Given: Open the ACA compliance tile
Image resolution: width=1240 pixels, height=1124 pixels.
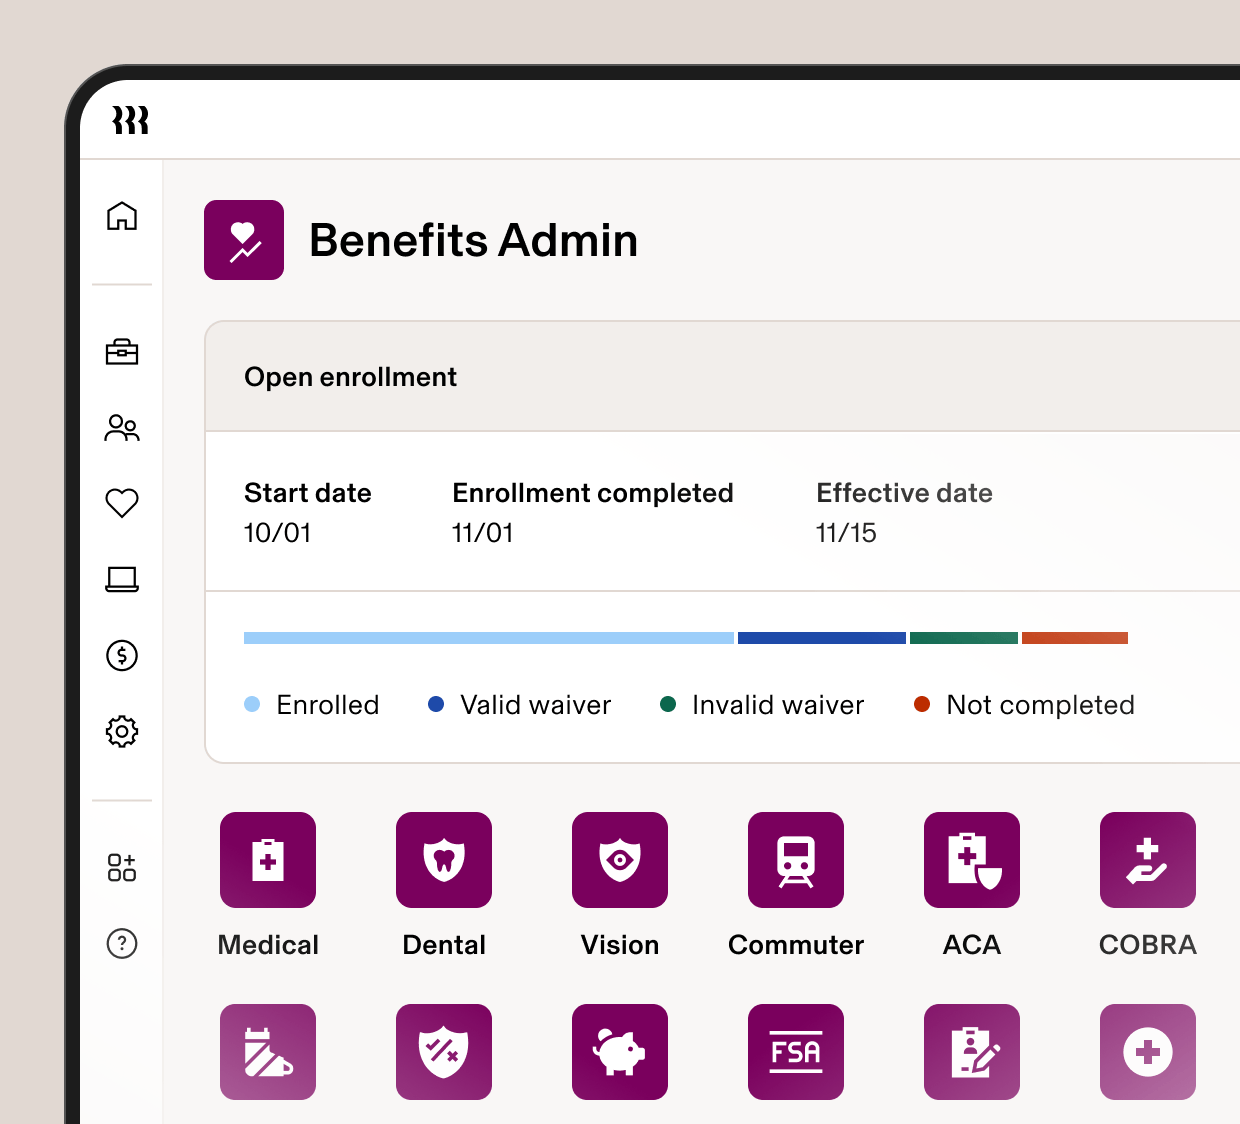Looking at the screenshot, I should point(971,860).
